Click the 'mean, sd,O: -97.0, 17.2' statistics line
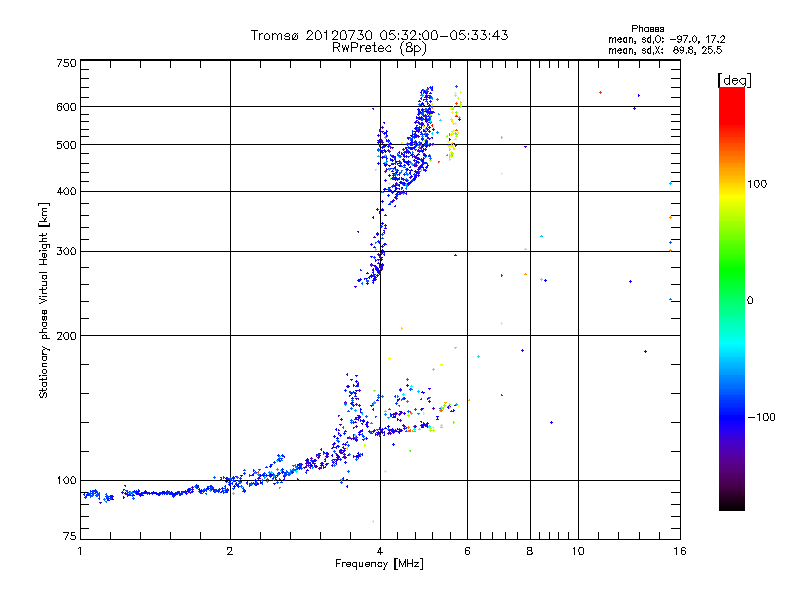This screenshot has width=800, height=600. 666,39
